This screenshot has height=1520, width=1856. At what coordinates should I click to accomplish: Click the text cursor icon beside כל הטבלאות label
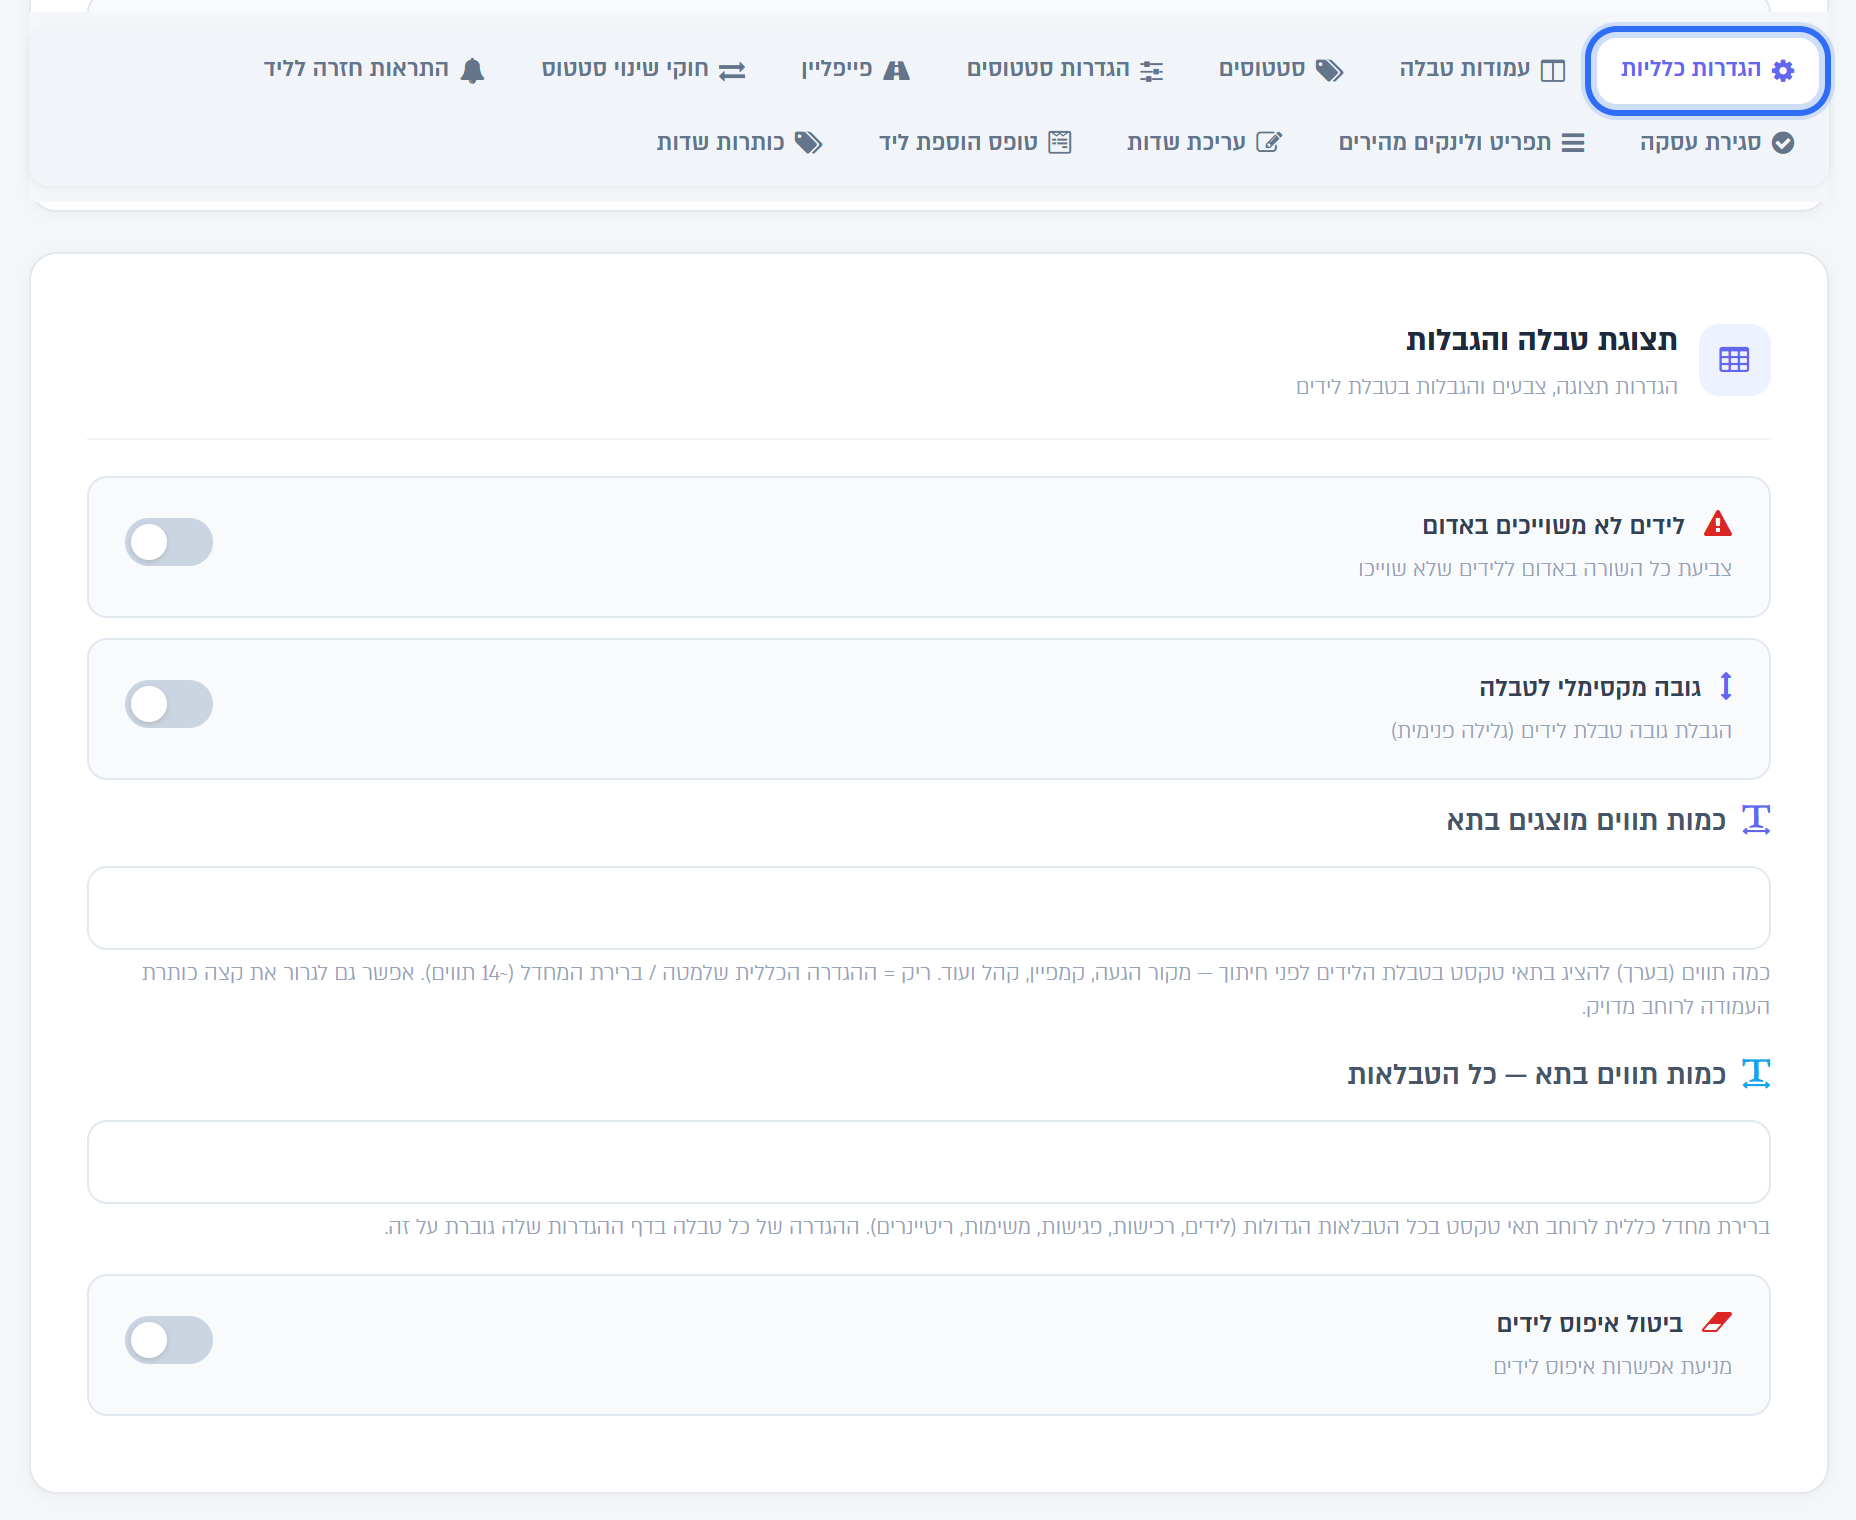(x=1756, y=1074)
